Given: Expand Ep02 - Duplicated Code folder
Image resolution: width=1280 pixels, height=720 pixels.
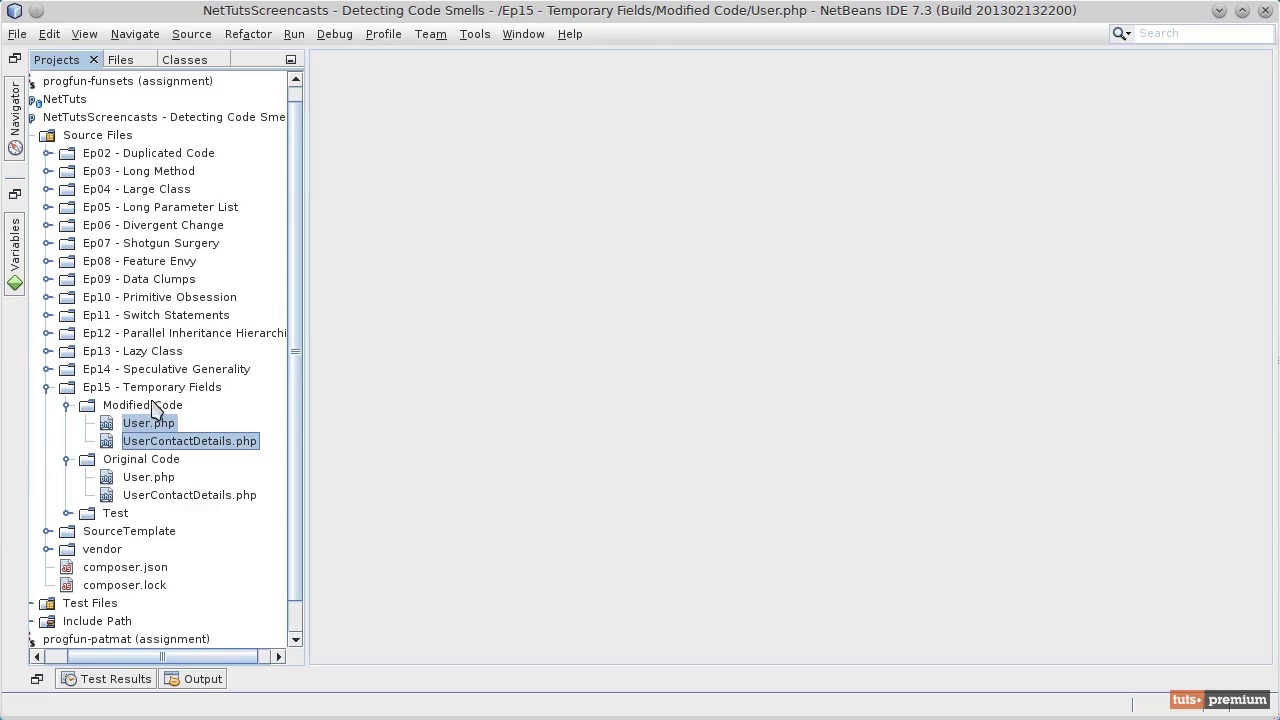Looking at the screenshot, I should click(47, 153).
